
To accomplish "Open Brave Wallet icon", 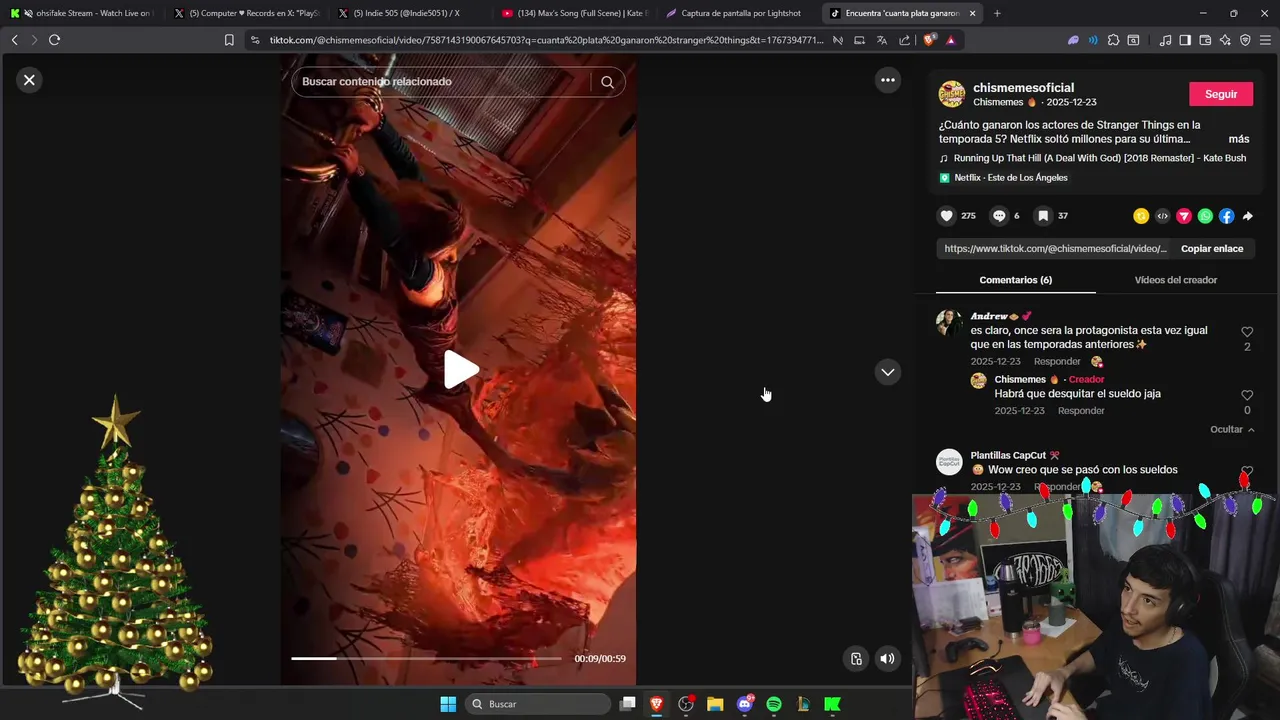I will pyautogui.click(x=1205, y=40).
